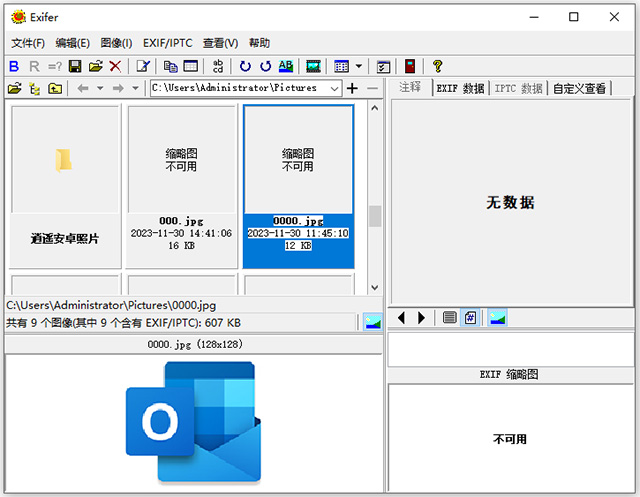Screen dimensions: 640x497
Task: Click the gray R restore icon
Action: (34, 66)
